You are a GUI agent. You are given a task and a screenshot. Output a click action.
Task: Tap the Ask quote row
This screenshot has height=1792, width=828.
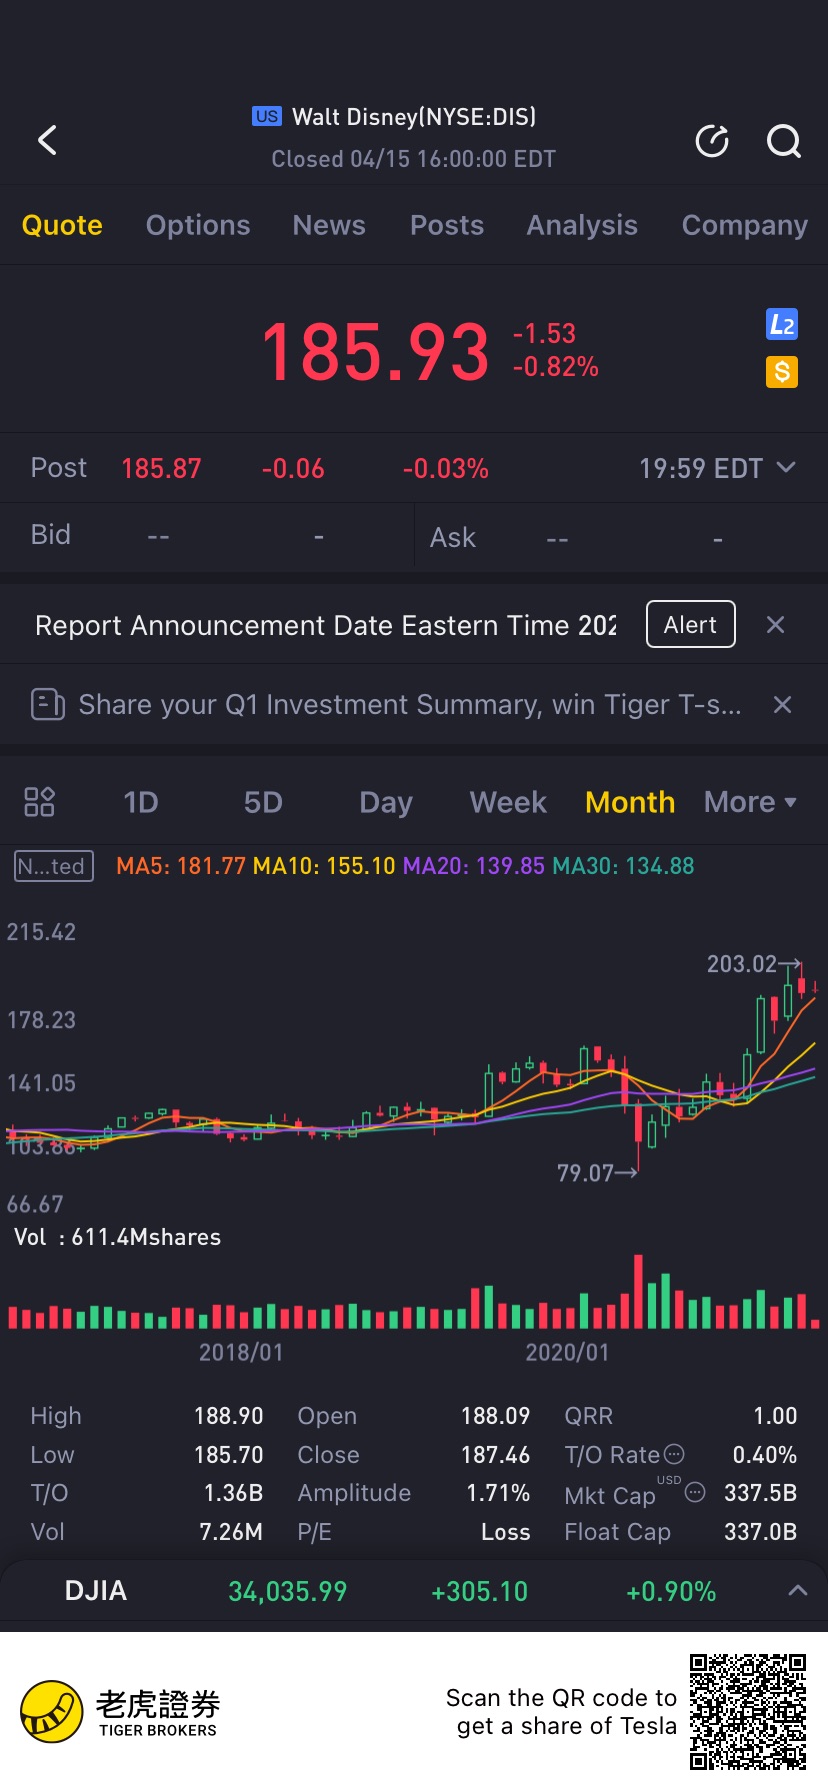coord(621,537)
